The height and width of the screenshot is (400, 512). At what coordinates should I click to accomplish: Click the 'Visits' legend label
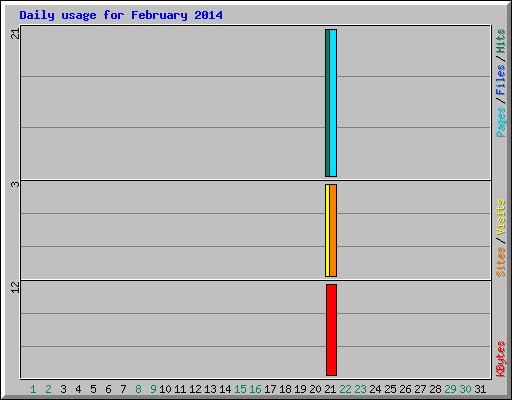501,217
